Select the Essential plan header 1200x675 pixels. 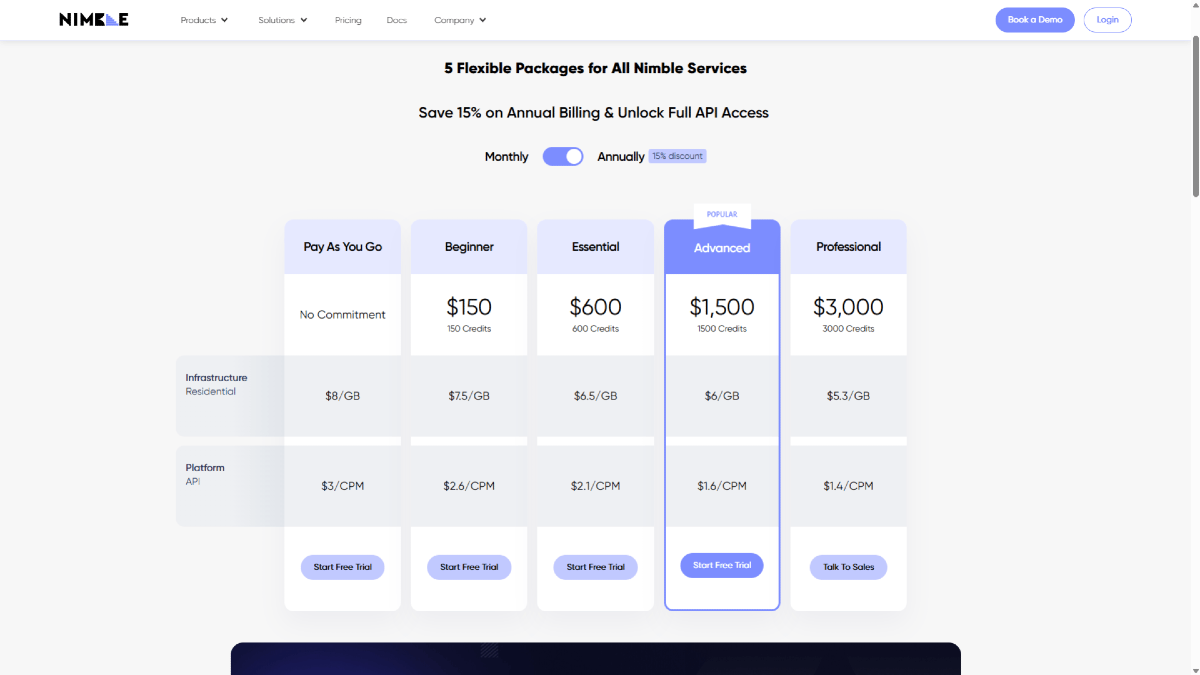point(596,247)
